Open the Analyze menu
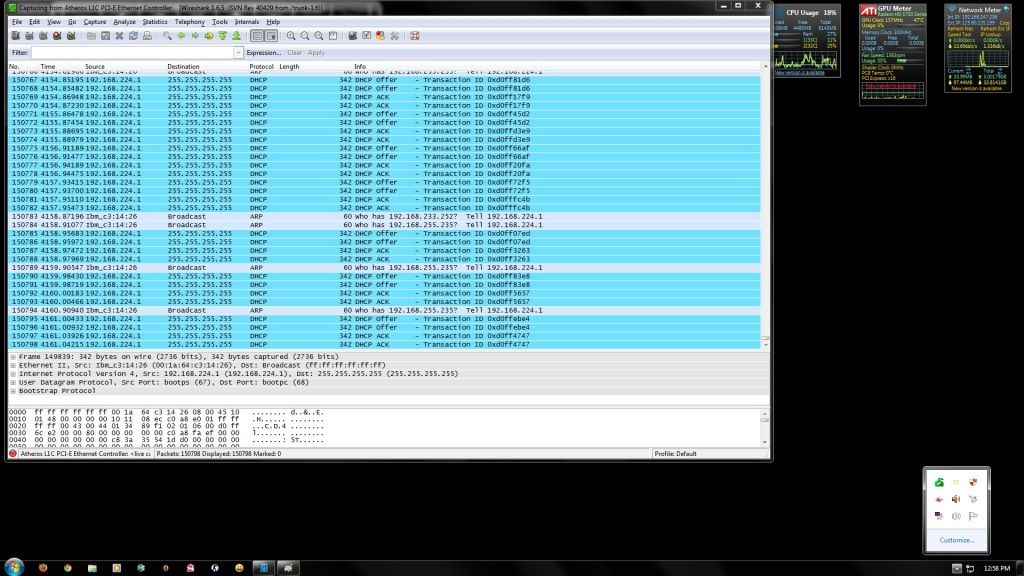This screenshot has height=576, width=1024. pos(124,22)
